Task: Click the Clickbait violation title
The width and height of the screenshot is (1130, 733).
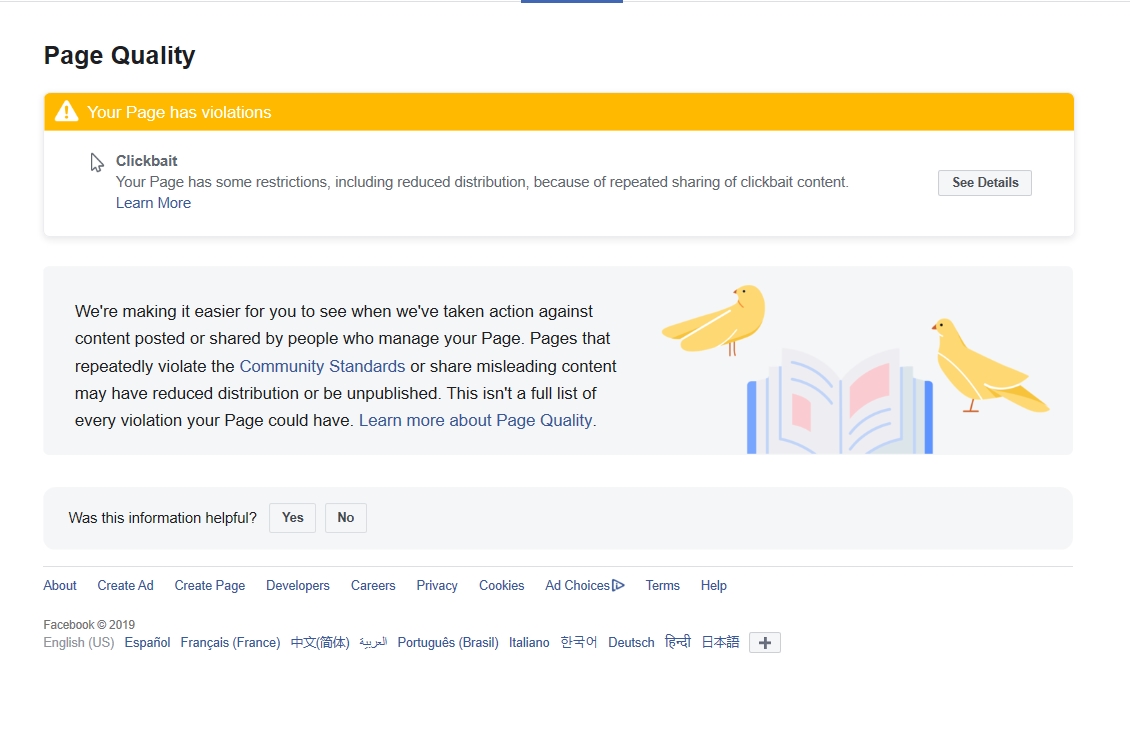Action: 146,161
